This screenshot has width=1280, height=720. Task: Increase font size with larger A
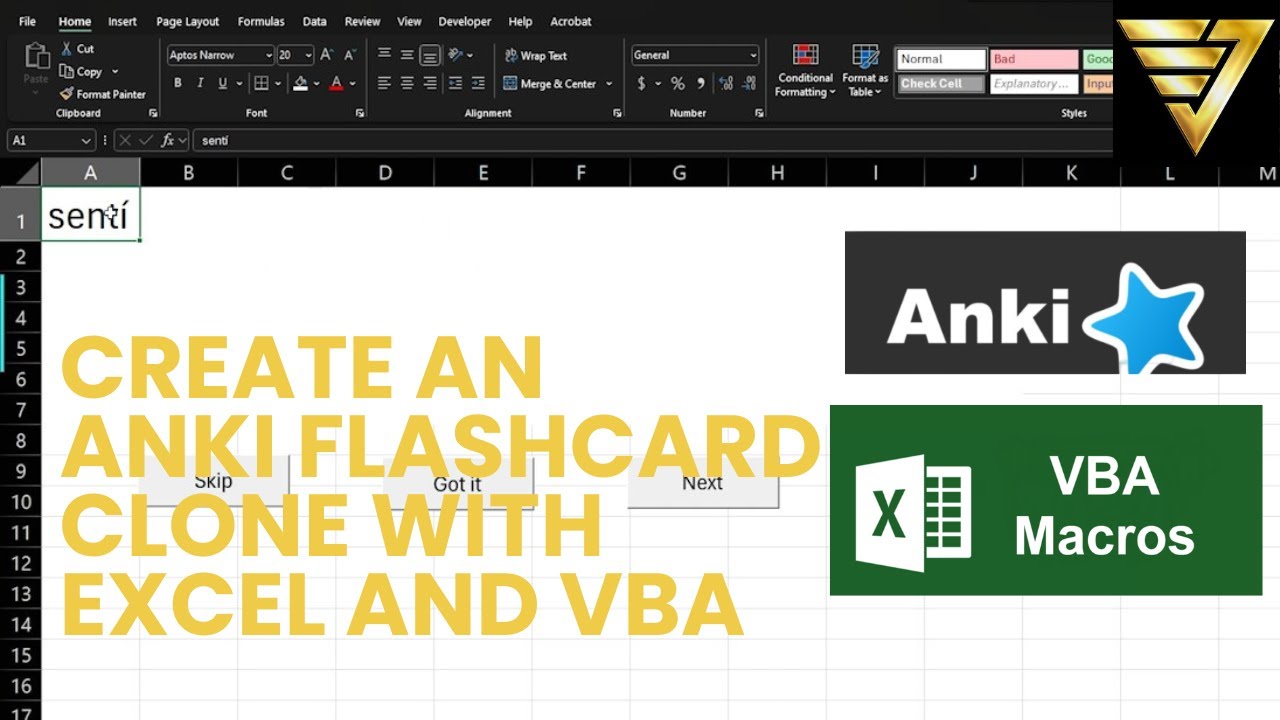327,55
